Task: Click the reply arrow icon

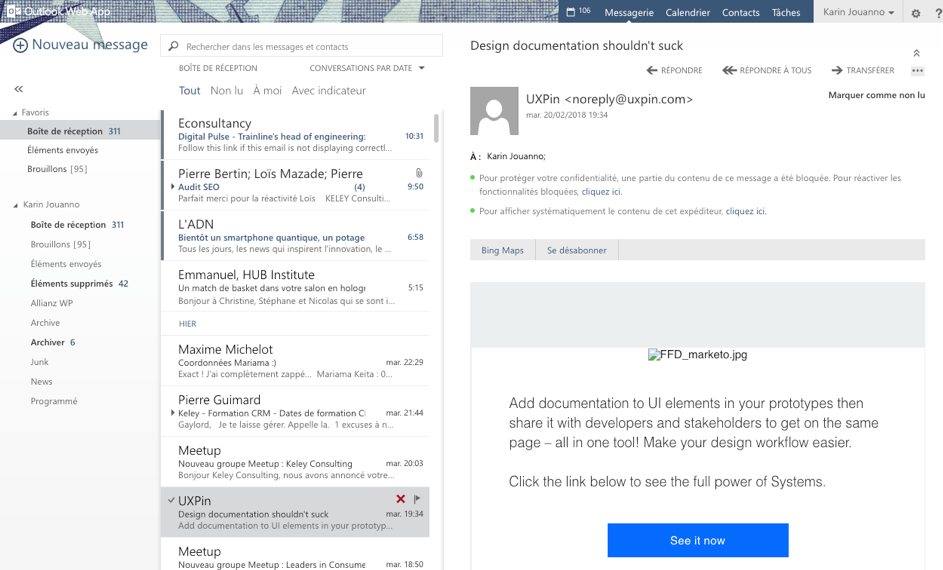Action: [652, 70]
